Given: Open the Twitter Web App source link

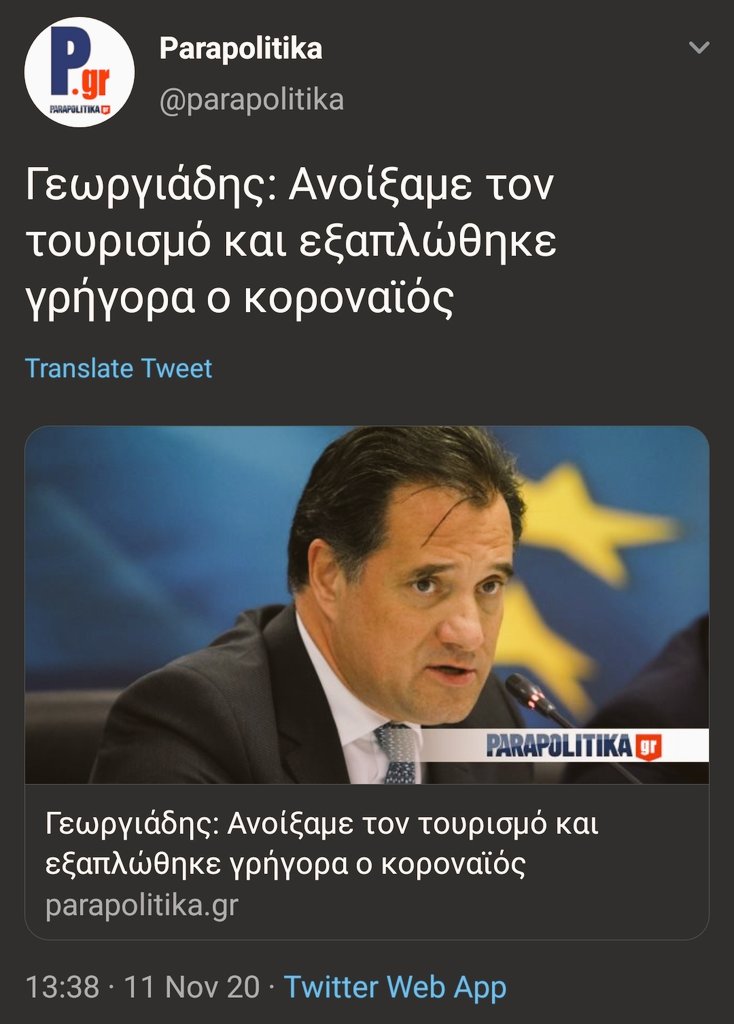Looking at the screenshot, I should [x=395, y=987].
